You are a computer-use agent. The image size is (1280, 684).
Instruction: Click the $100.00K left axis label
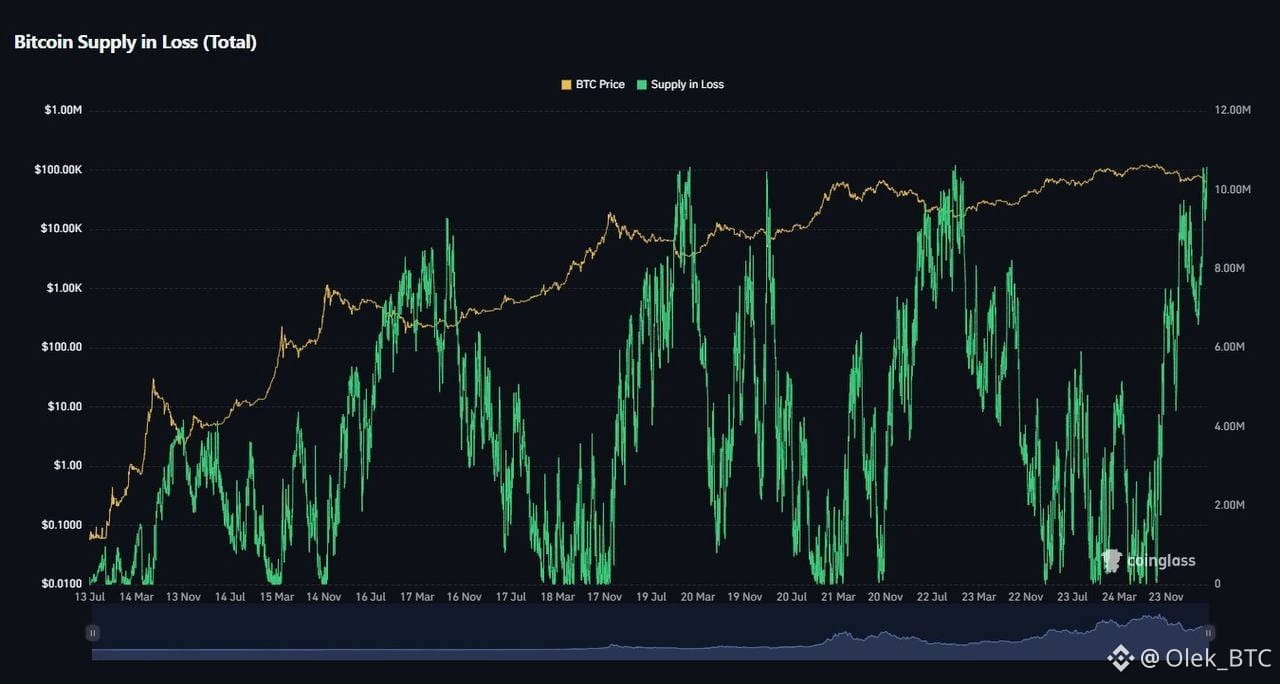point(57,170)
